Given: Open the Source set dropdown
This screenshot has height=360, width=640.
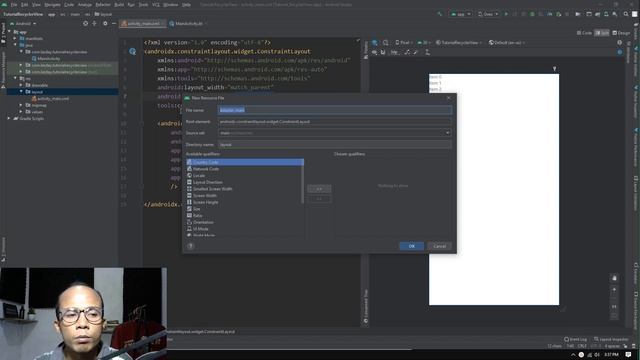Looking at the screenshot, I should 335,133.
